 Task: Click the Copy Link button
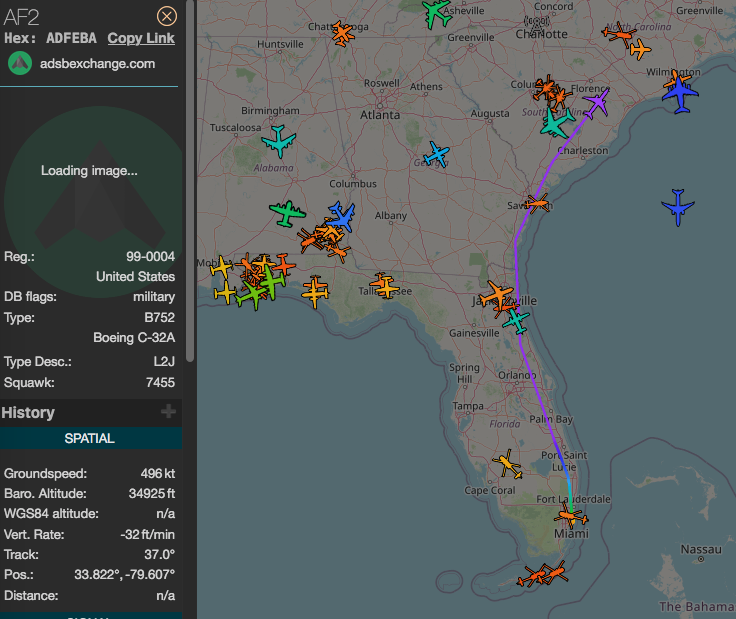(x=141, y=38)
